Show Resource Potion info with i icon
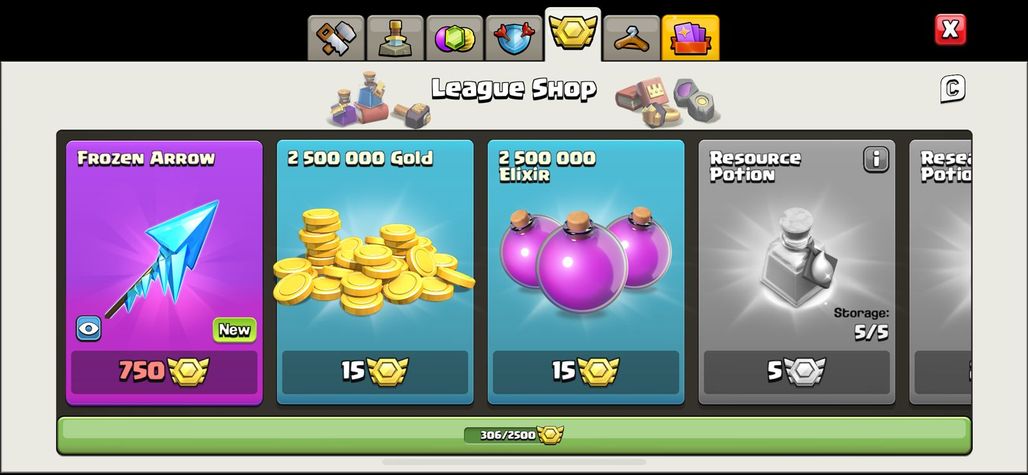This screenshot has width=1028, height=475. 876,159
